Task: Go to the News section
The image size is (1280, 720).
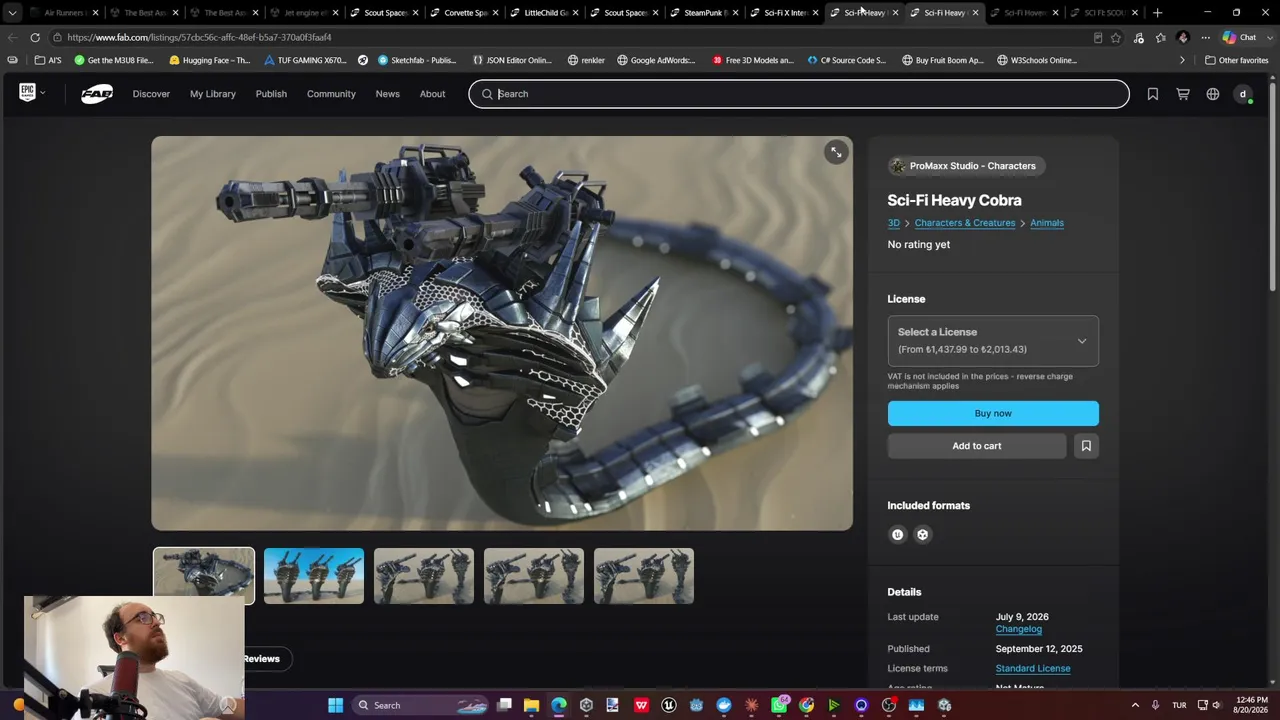Action: pyautogui.click(x=387, y=94)
